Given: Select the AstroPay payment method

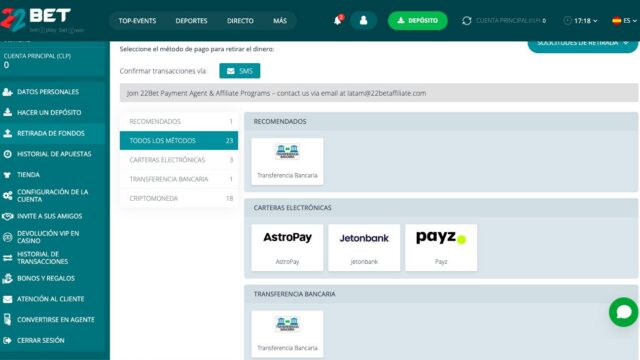Looking at the screenshot, I should click(x=287, y=247).
